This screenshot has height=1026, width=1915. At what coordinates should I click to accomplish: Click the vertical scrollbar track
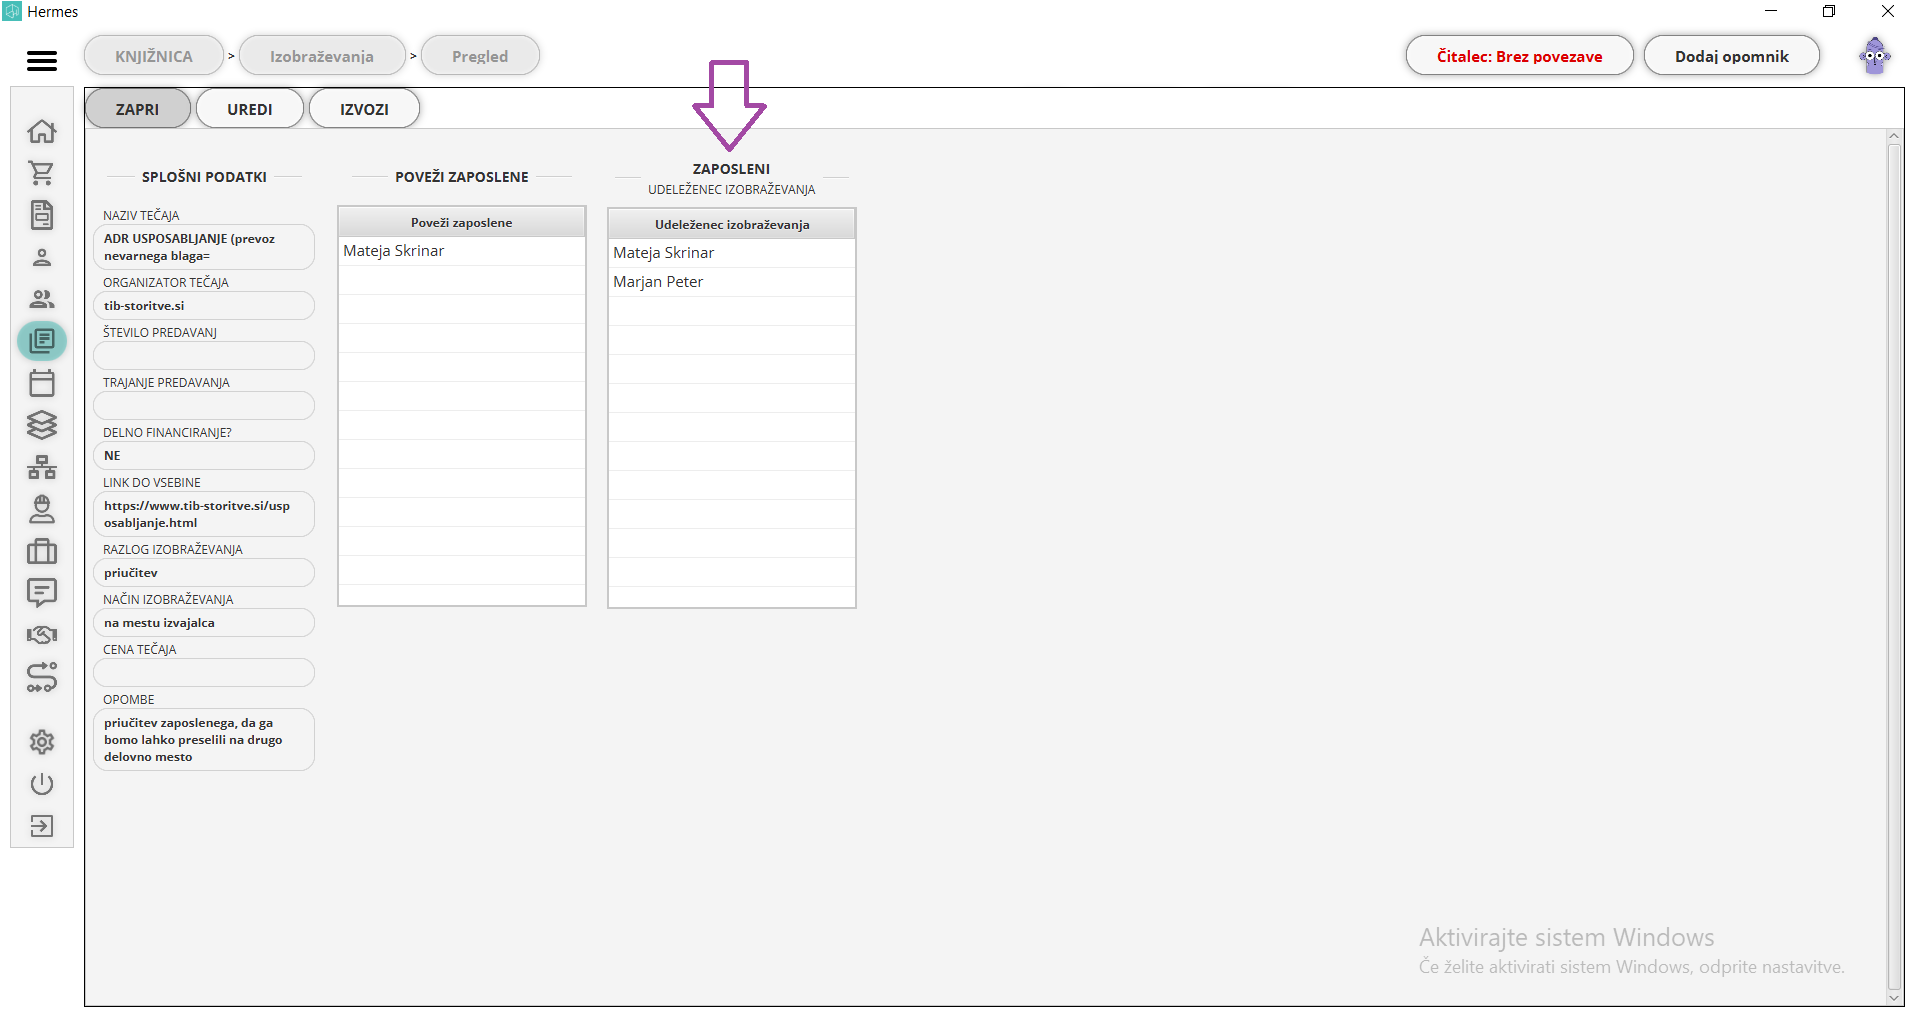pyautogui.click(x=1894, y=567)
